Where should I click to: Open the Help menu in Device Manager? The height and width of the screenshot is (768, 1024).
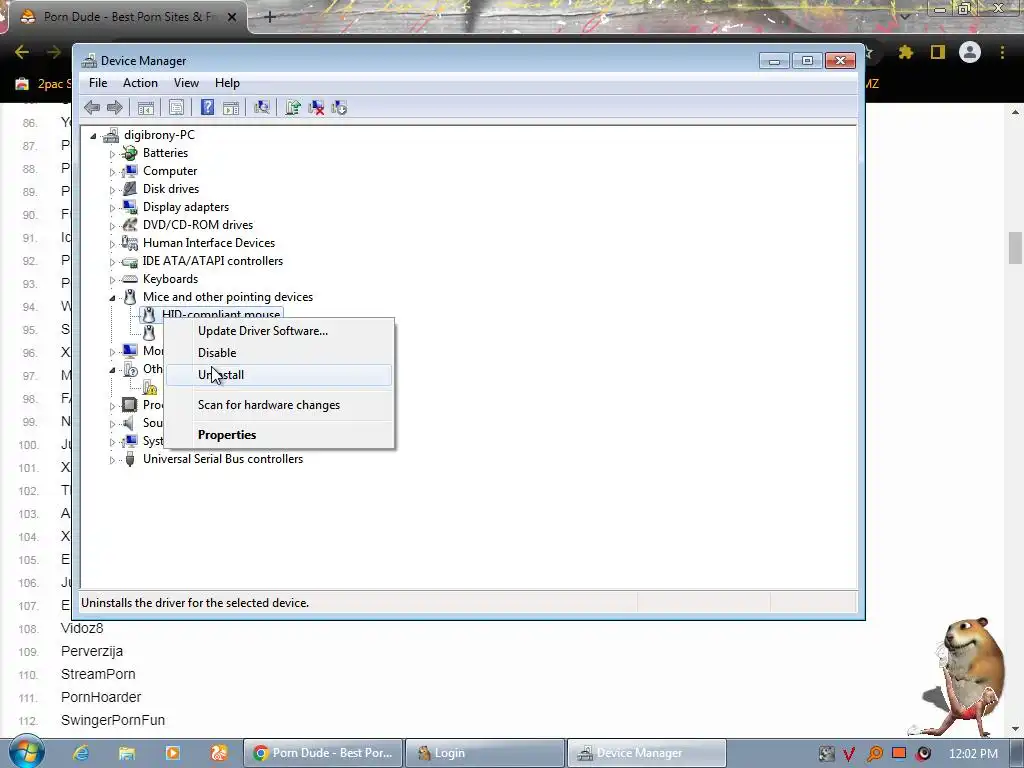pyautogui.click(x=227, y=83)
